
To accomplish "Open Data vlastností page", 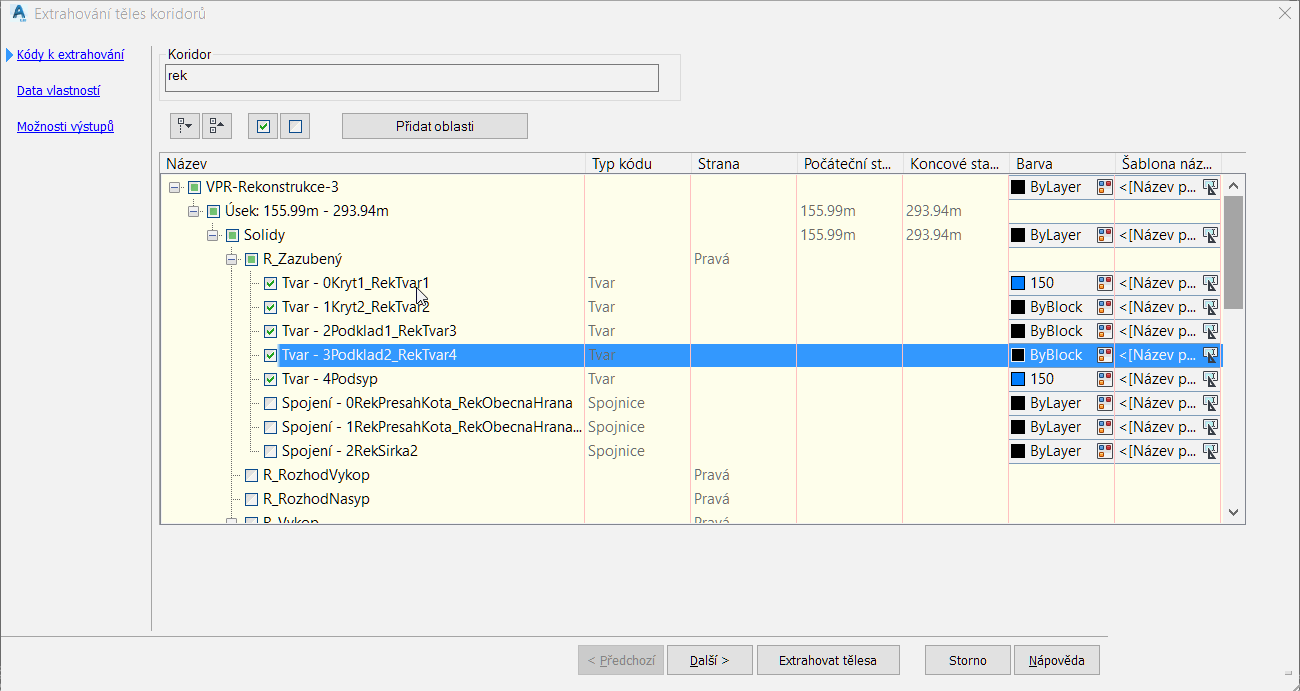I will click(x=58, y=91).
